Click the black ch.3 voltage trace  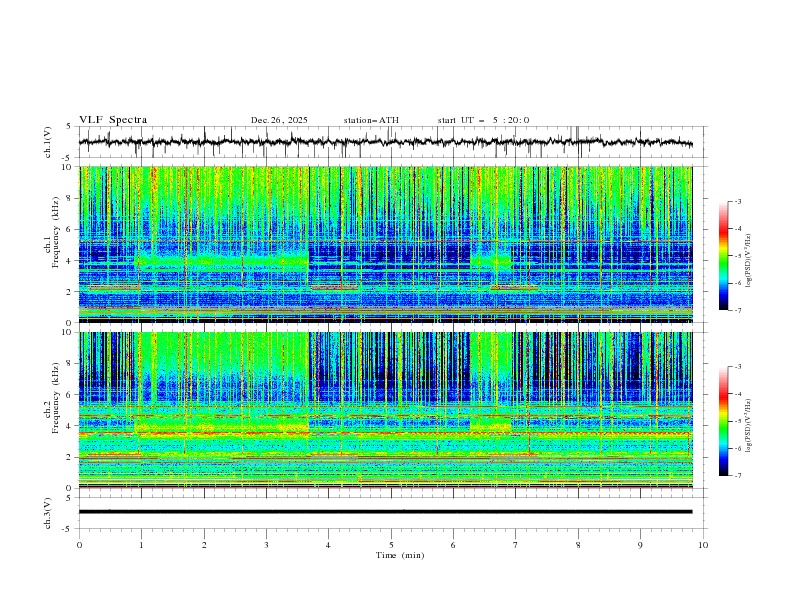click(x=386, y=511)
